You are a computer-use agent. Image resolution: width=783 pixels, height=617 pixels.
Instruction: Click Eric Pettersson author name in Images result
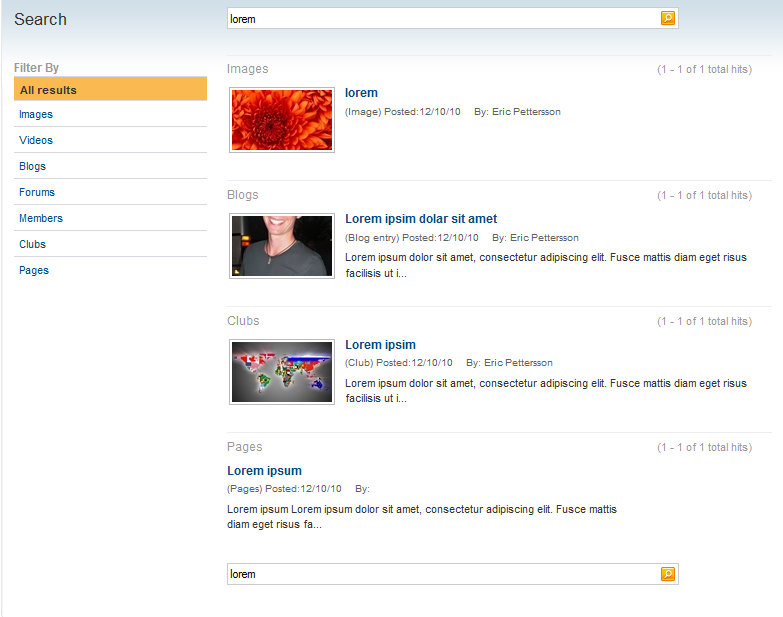pyautogui.click(x=526, y=112)
